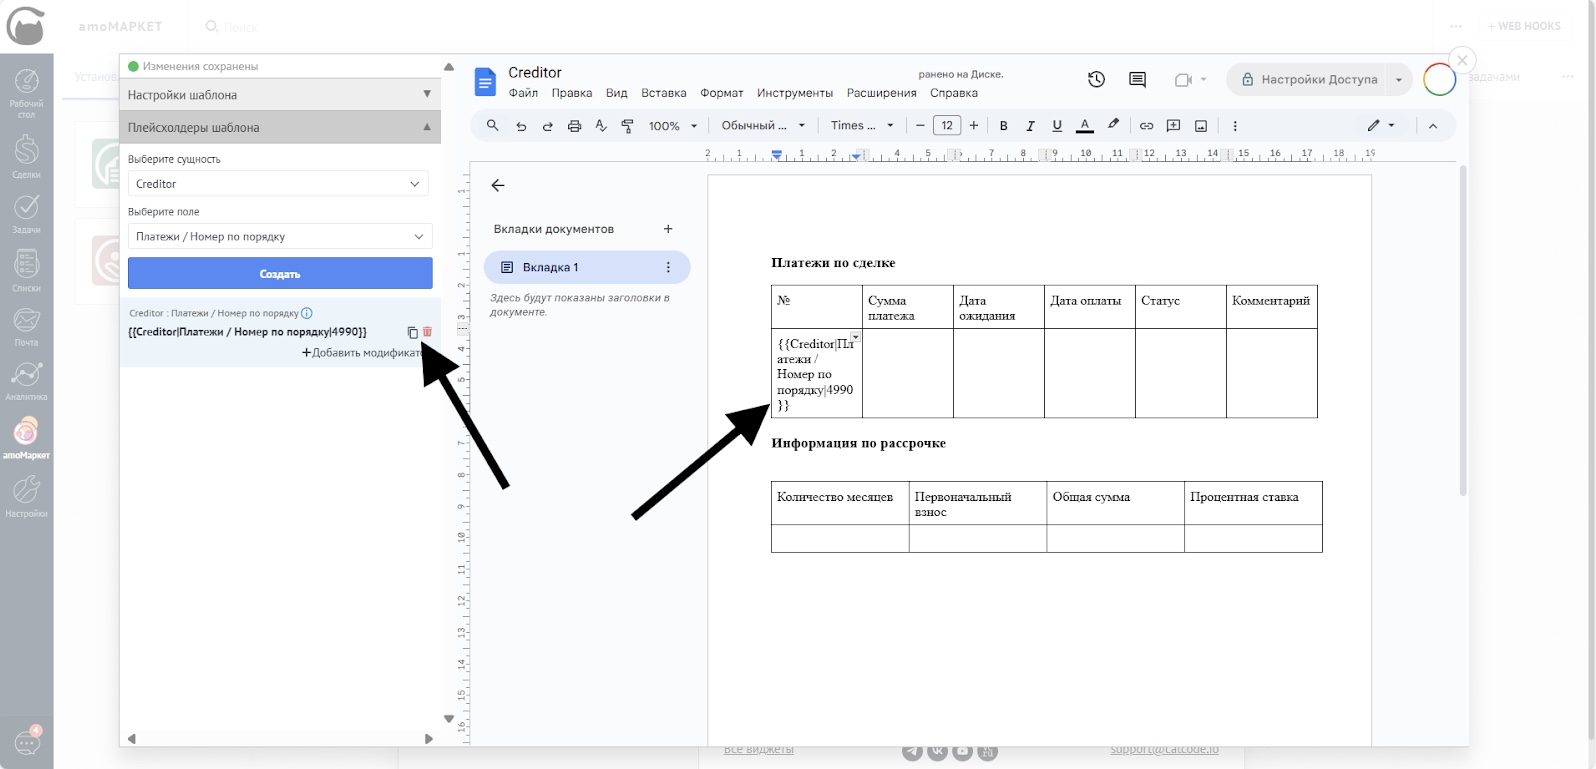
Task: Open the entity dropdown showing Creditor
Action: 278,184
